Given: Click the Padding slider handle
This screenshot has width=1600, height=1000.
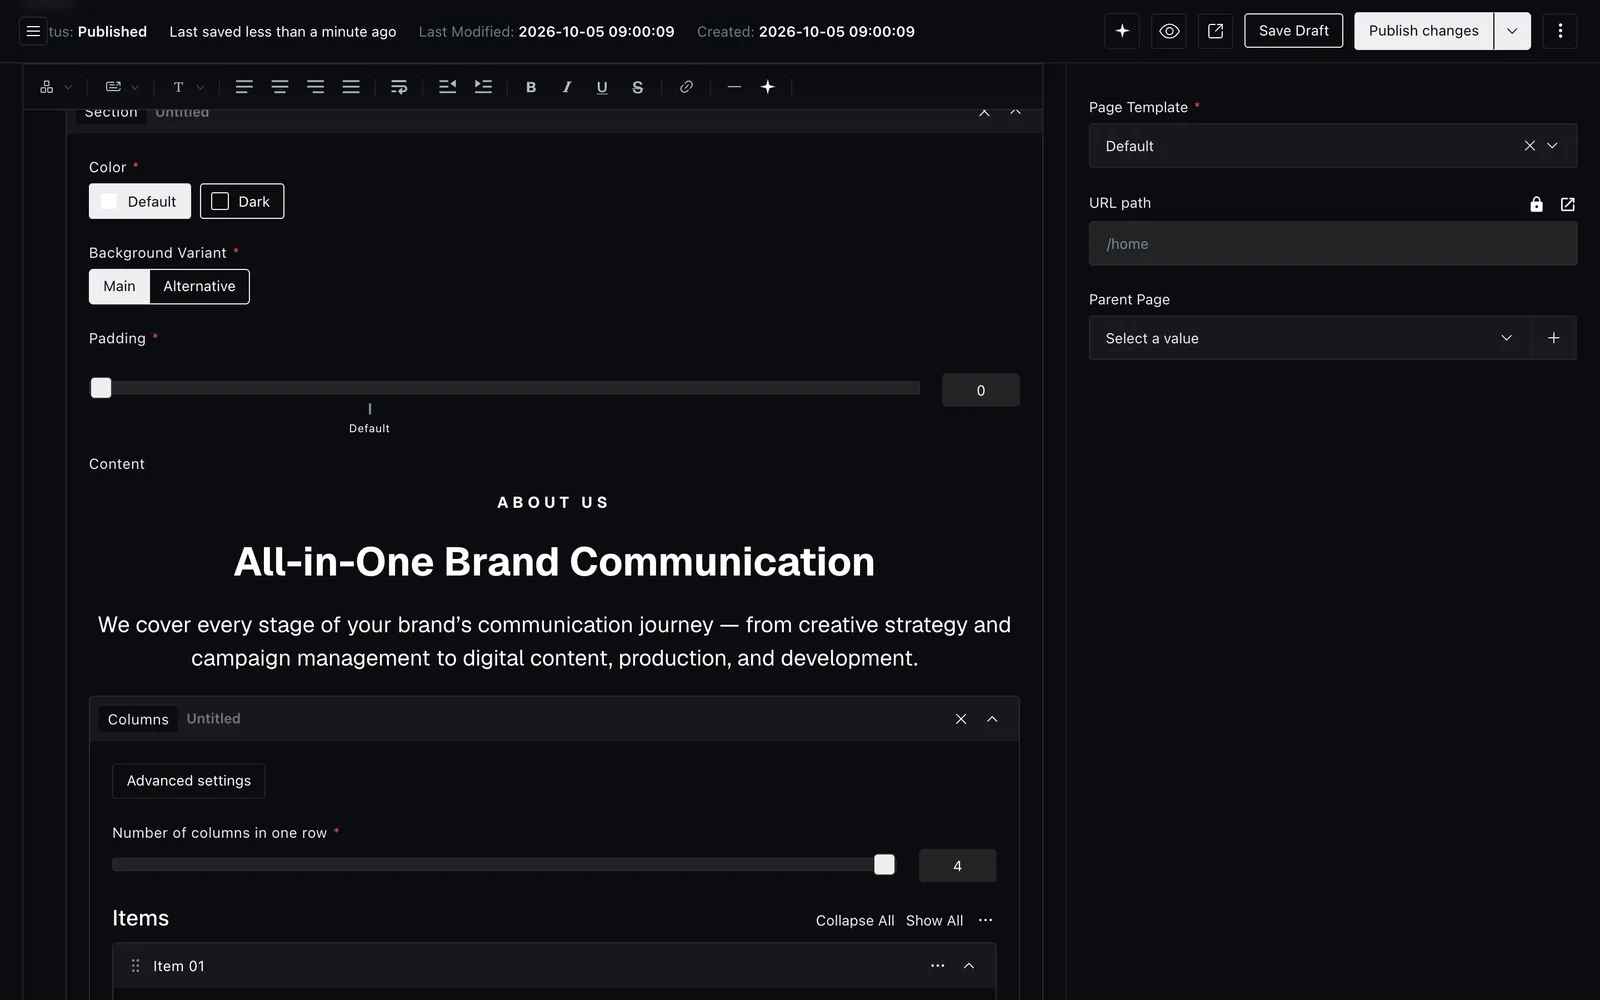Looking at the screenshot, I should [x=101, y=388].
